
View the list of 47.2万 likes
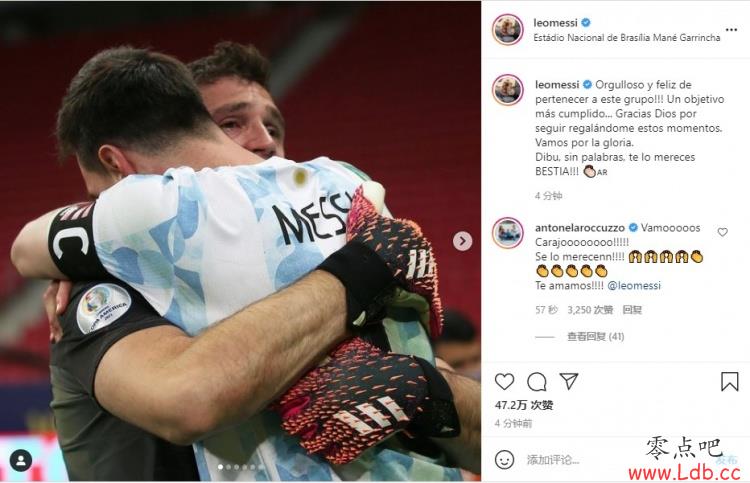pyautogui.click(x=524, y=405)
